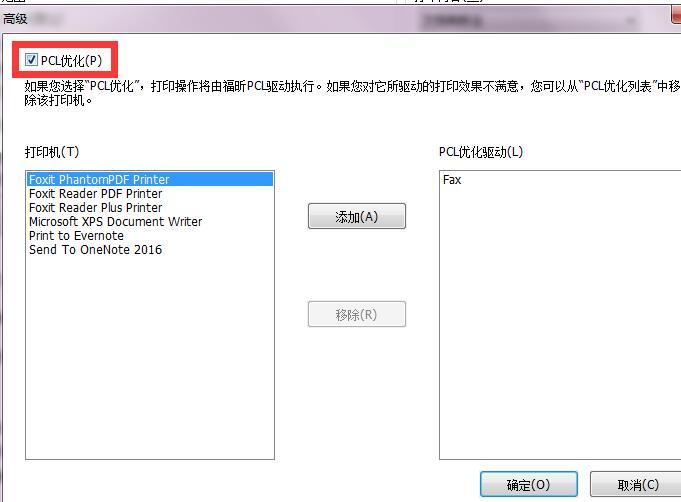Cancel with the 取消(C) button
The width and height of the screenshot is (681, 502).
point(636,484)
